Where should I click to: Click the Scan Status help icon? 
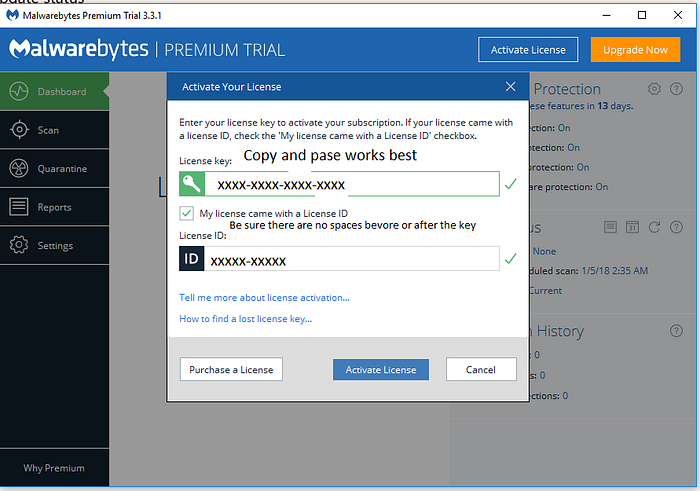[676, 227]
